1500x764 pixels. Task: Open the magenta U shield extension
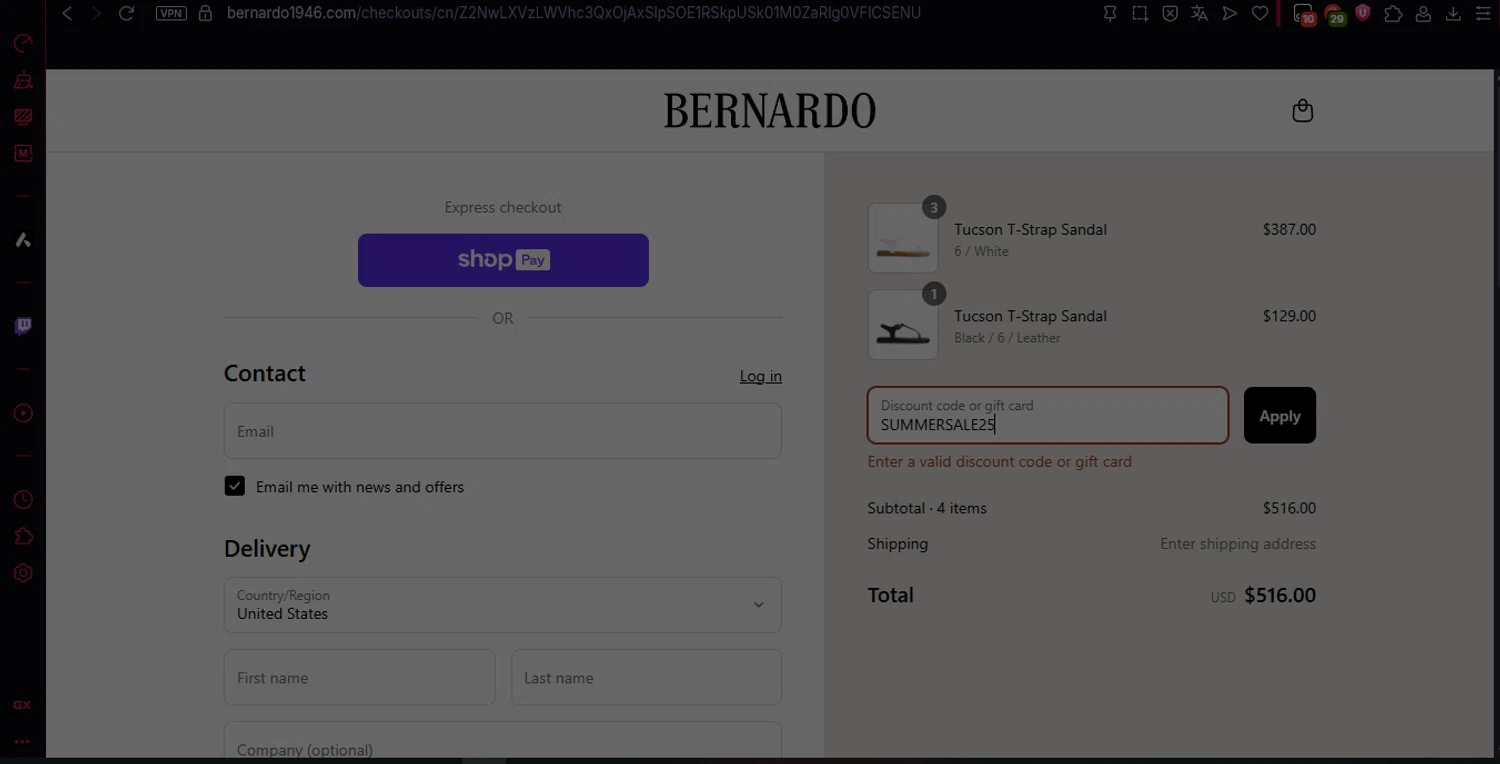pos(1363,13)
